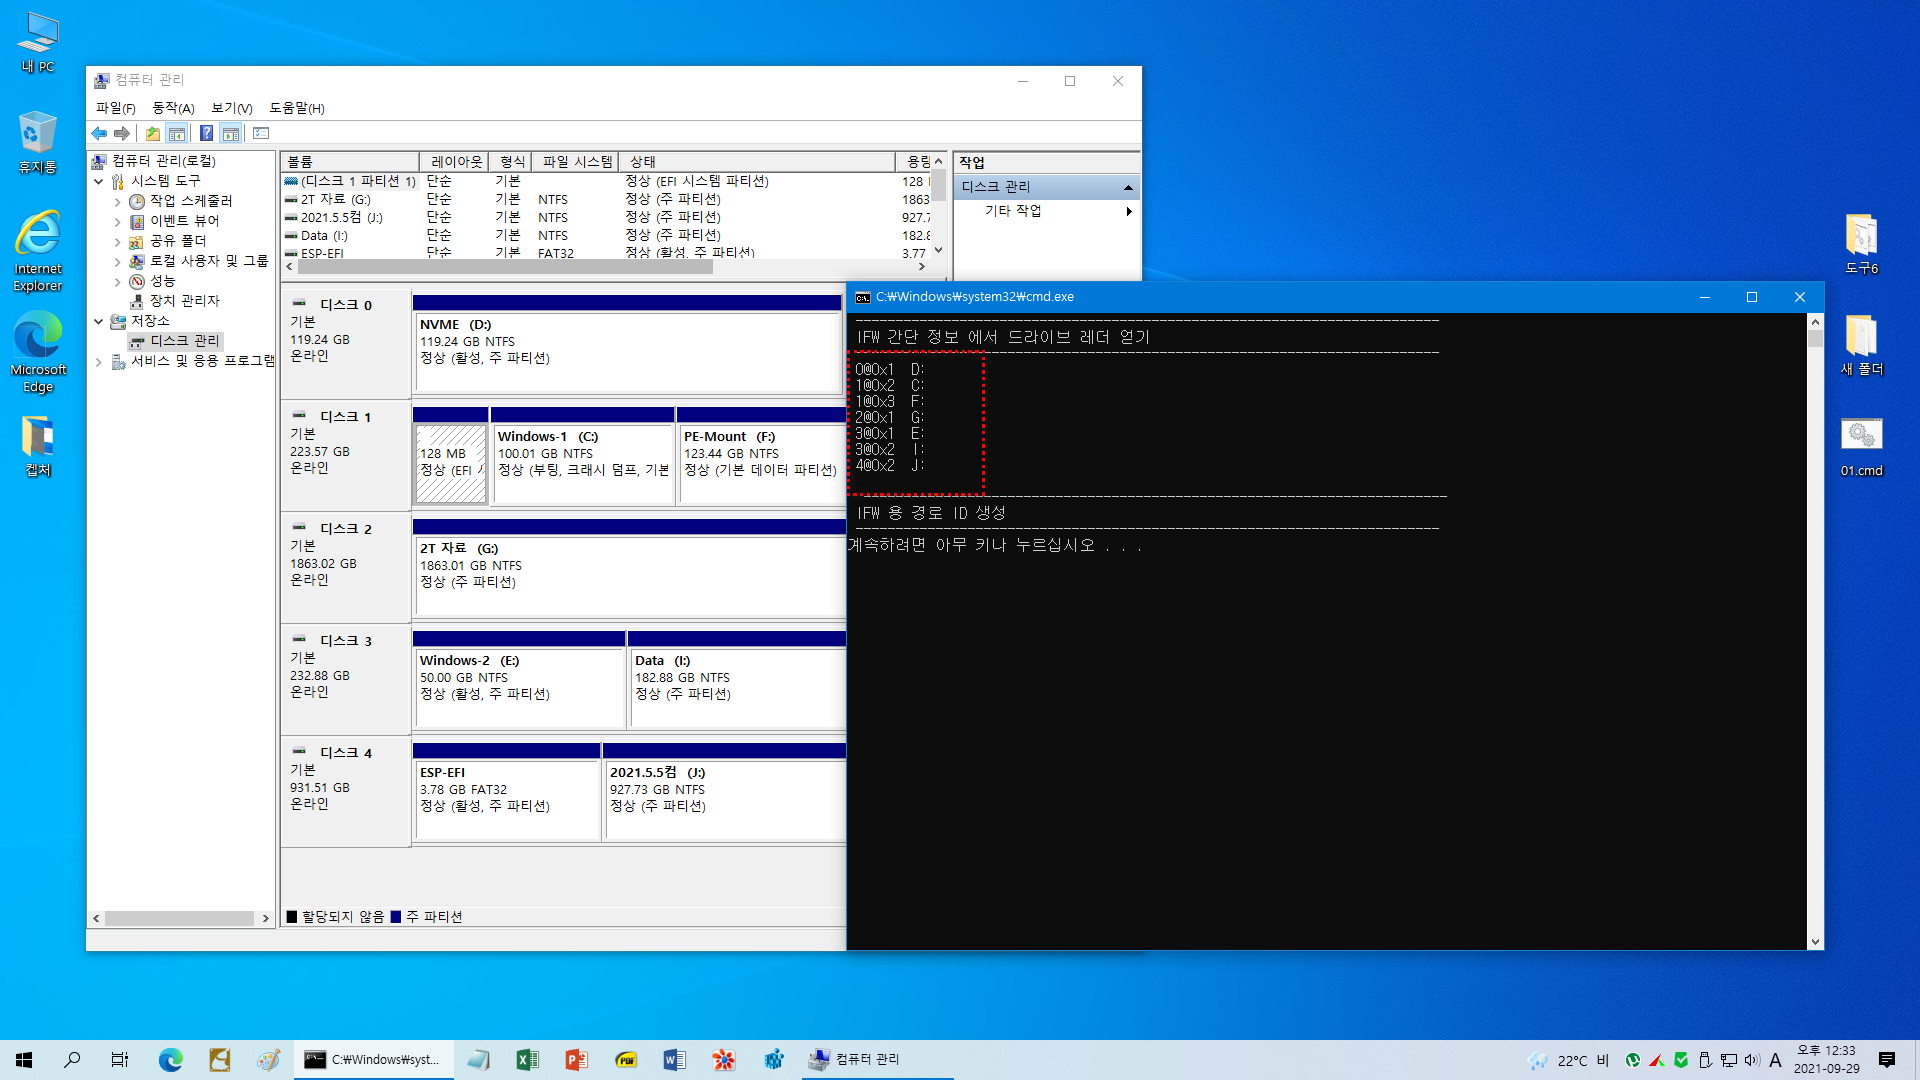The width and height of the screenshot is (1920, 1080).
Task: Open the 내 PC desktop icon
Action: pyautogui.click(x=38, y=43)
